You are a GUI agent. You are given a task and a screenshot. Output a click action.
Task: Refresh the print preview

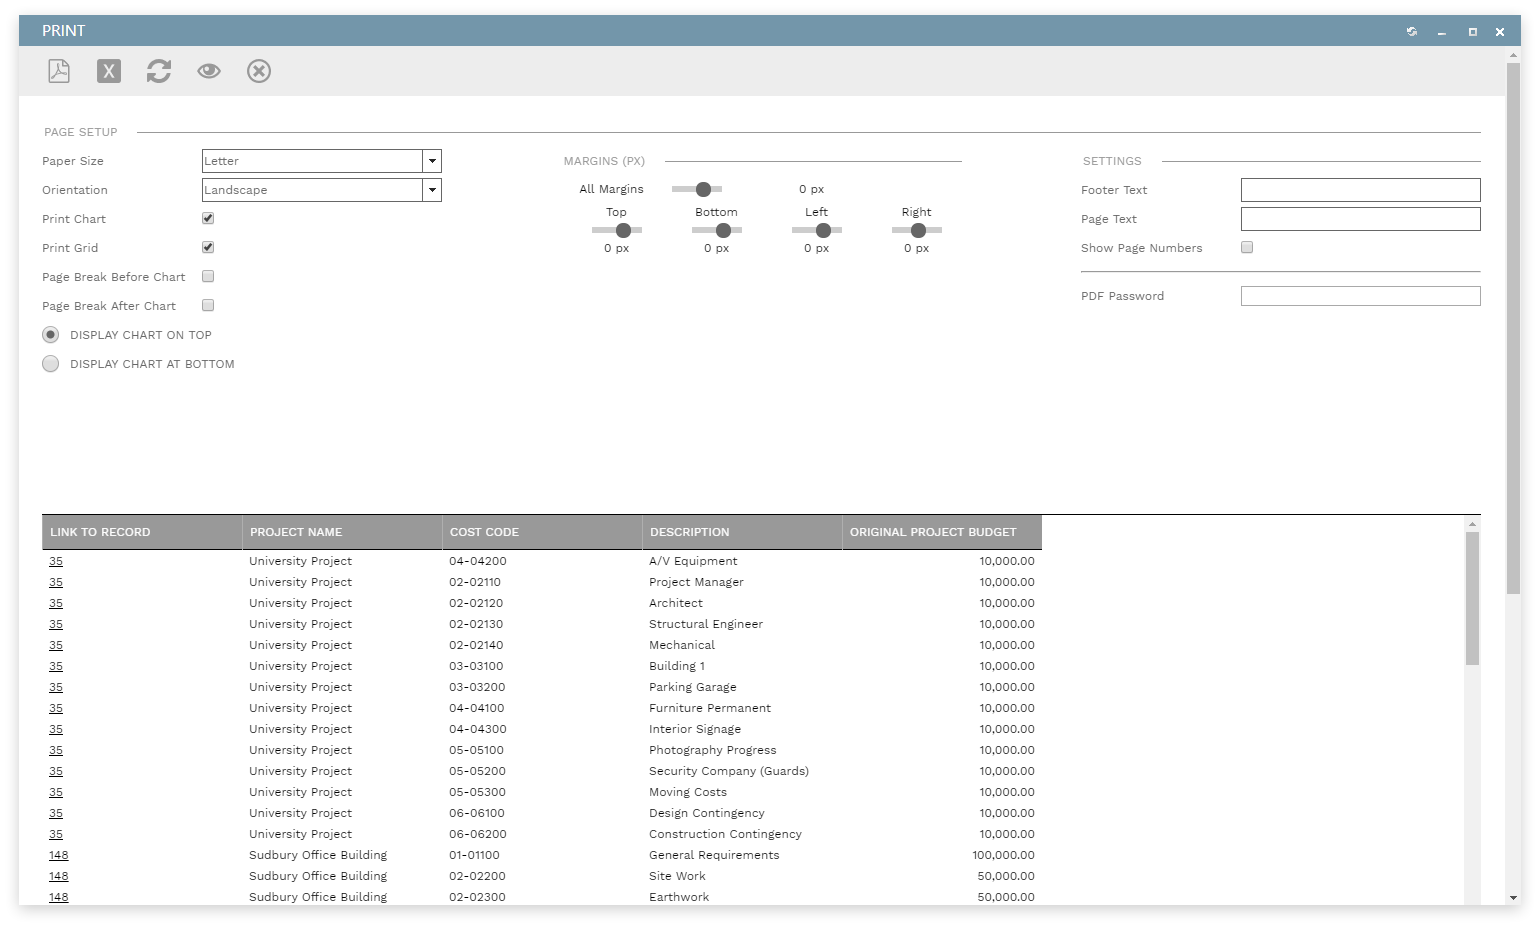pos(158,70)
